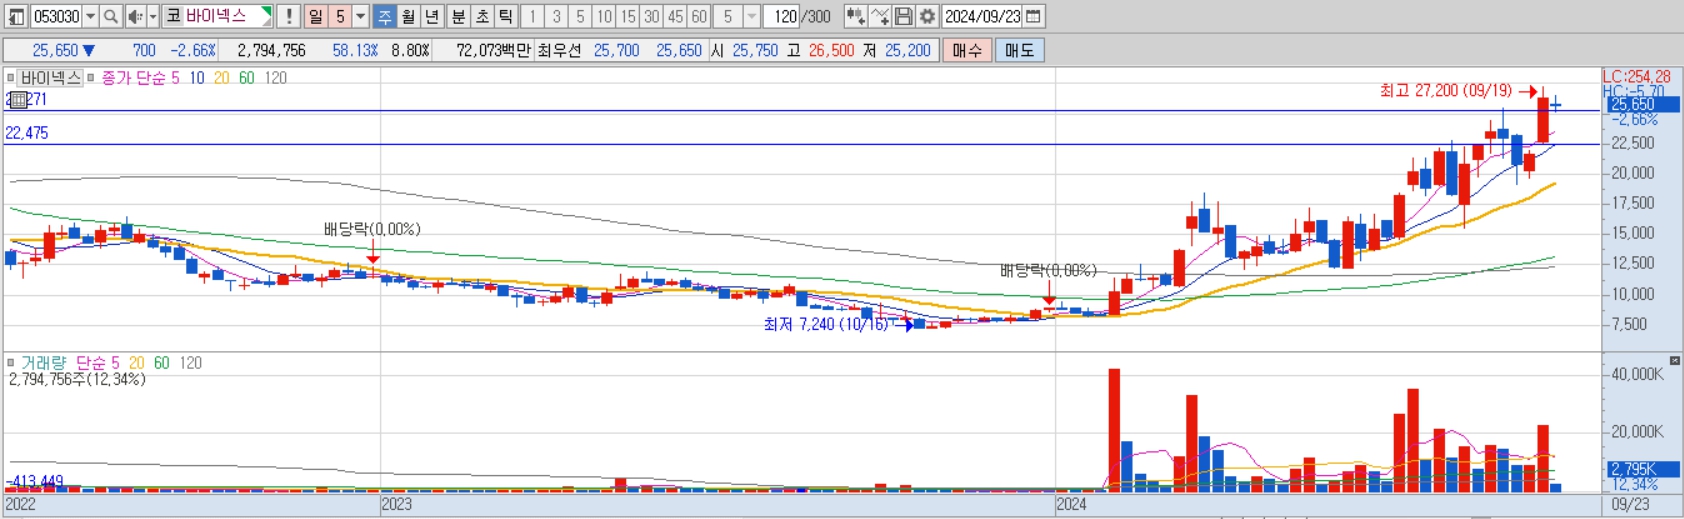Click the save chart floppy disk icon

click(903, 16)
